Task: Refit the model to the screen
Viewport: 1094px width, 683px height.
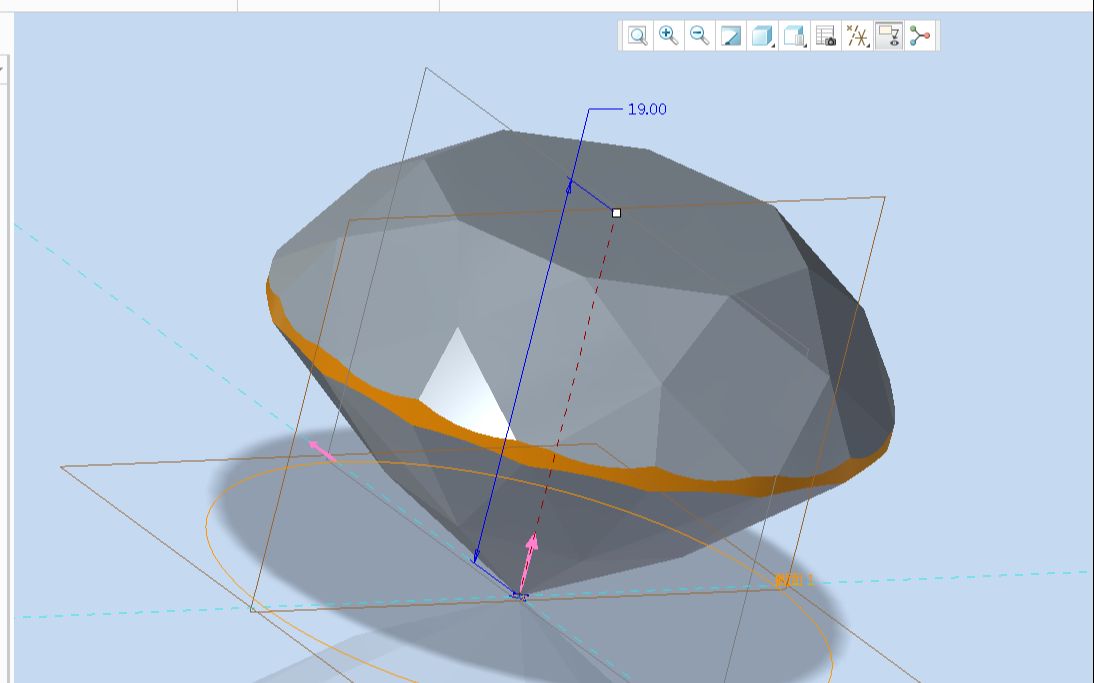Action: 636,34
